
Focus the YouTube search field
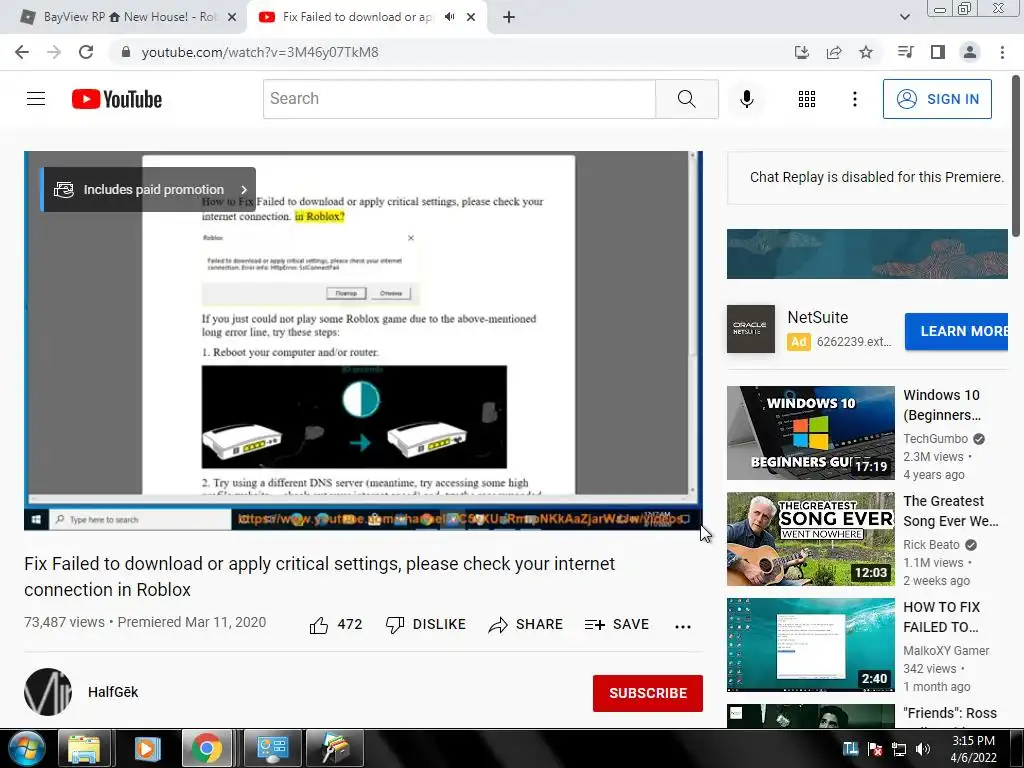(459, 99)
